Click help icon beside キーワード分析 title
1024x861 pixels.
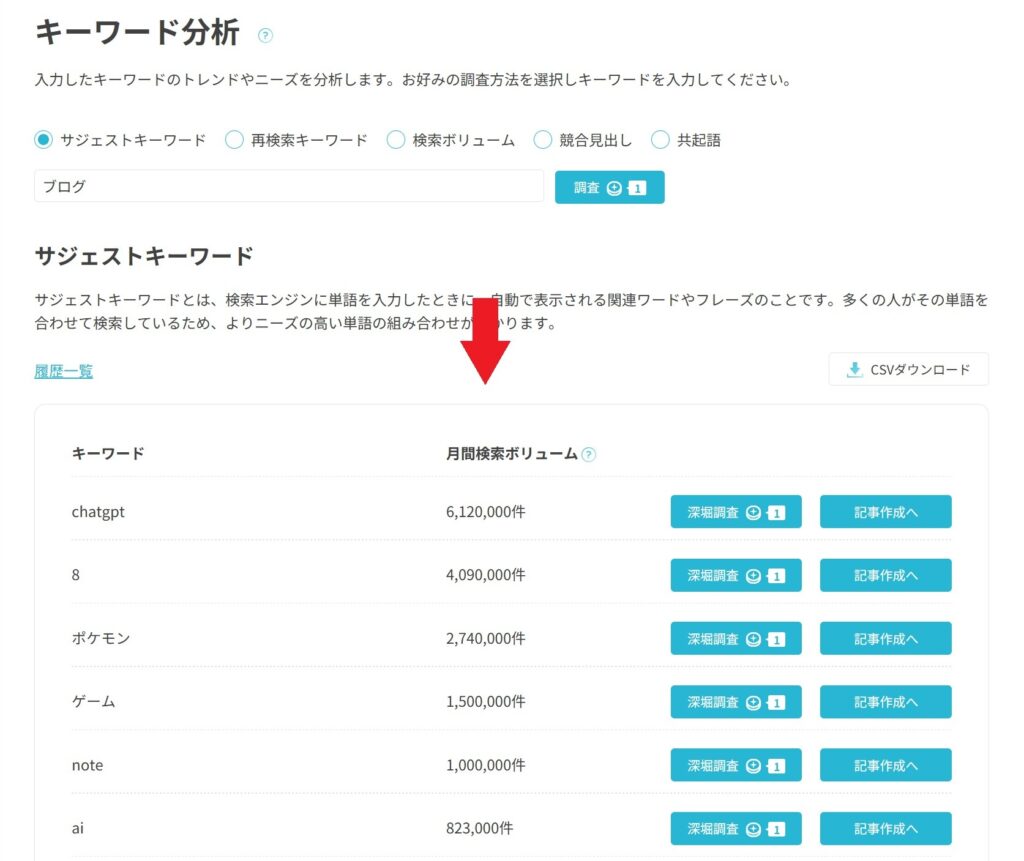click(265, 36)
